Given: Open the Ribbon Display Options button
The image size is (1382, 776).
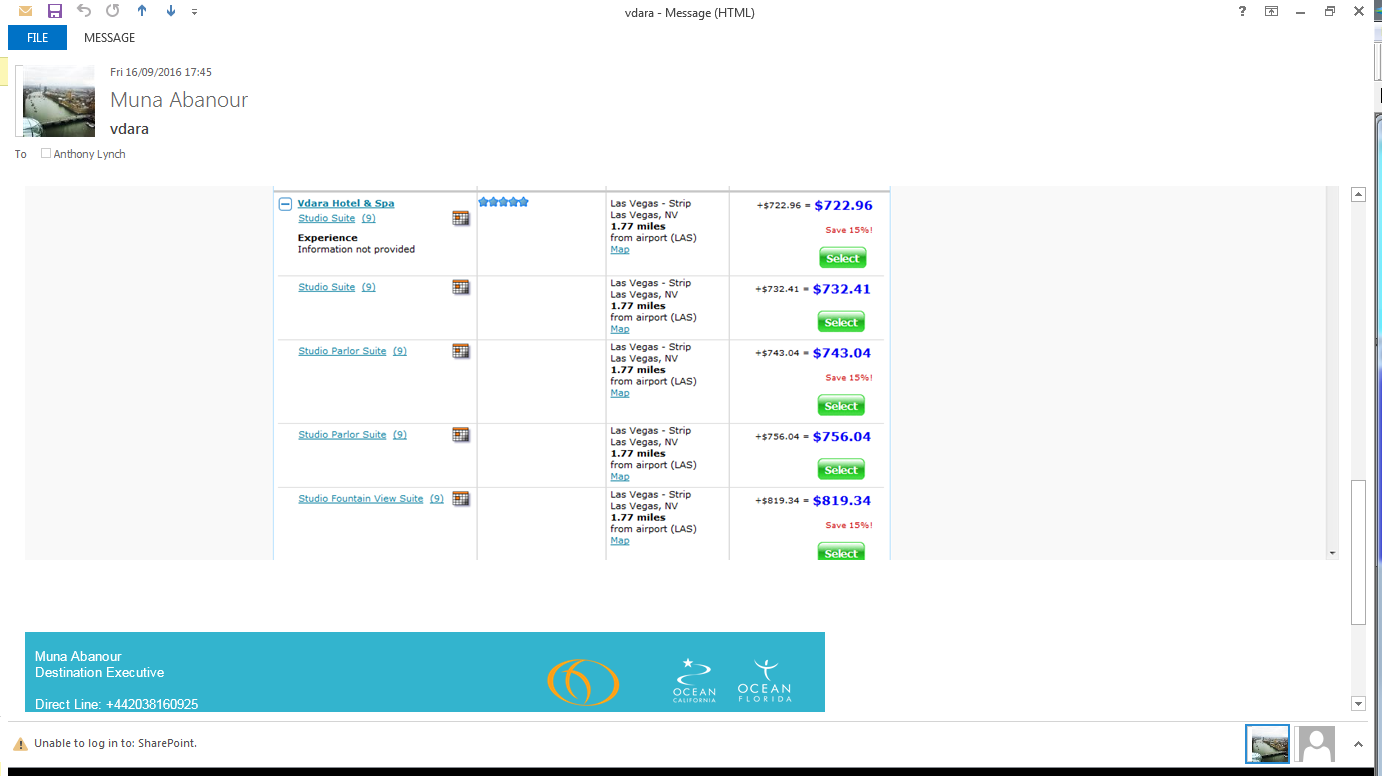Looking at the screenshot, I should pyautogui.click(x=1271, y=11).
